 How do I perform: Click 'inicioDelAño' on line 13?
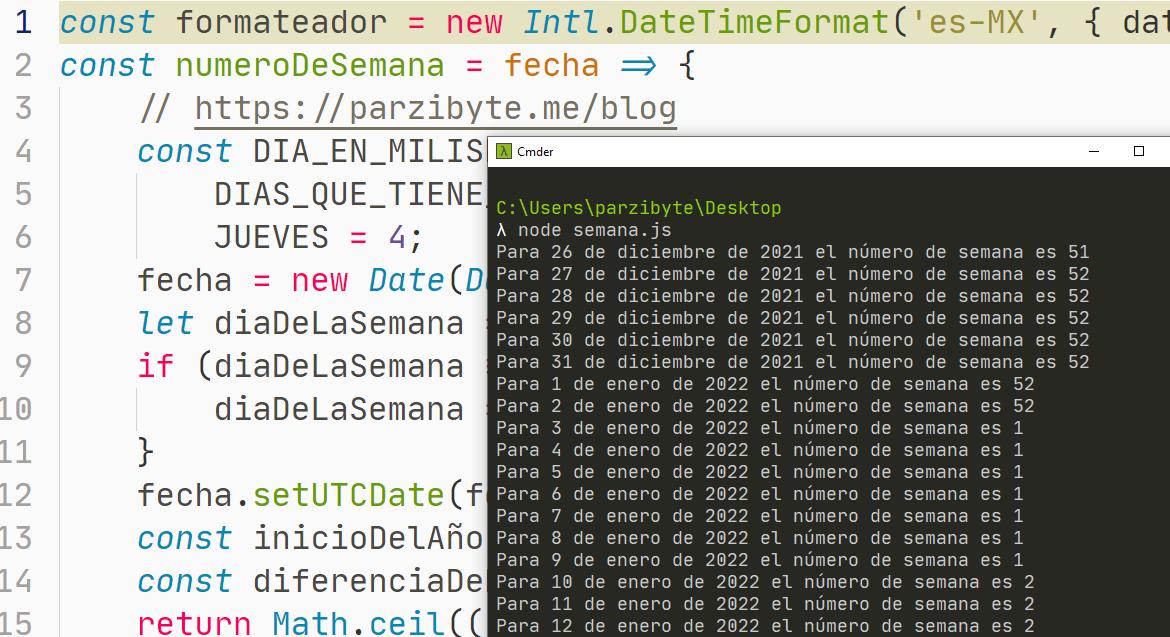click(x=368, y=539)
